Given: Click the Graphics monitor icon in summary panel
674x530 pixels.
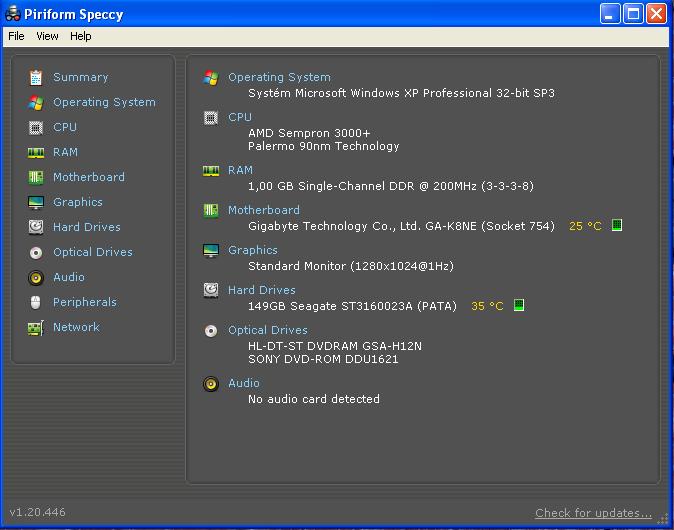Looking at the screenshot, I should point(211,250).
